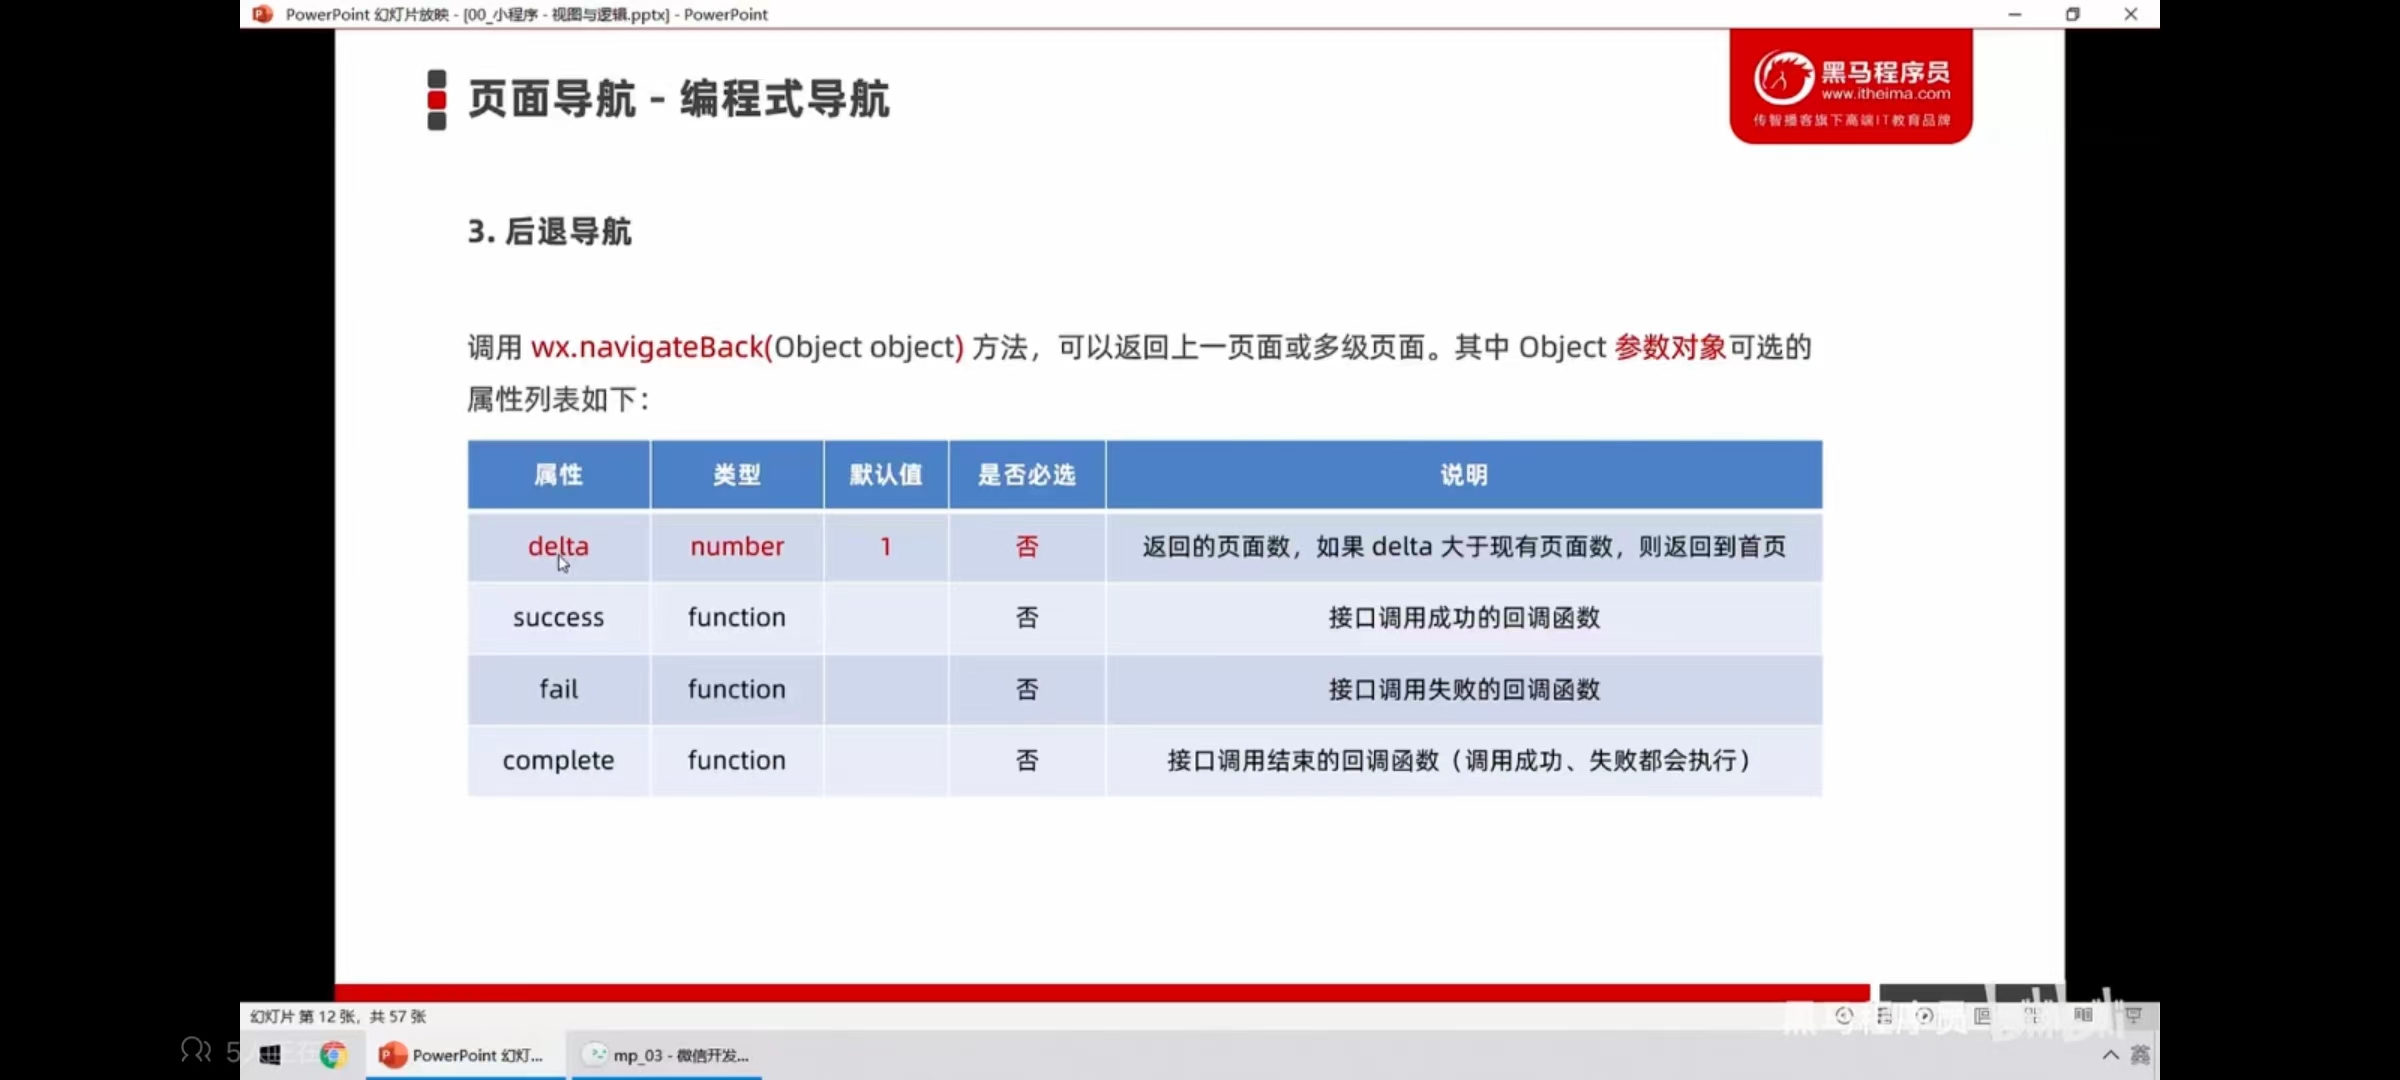The image size is (2400, 1080).
Task: Click the complete row in the table
Action: click(x=558, y=760)
